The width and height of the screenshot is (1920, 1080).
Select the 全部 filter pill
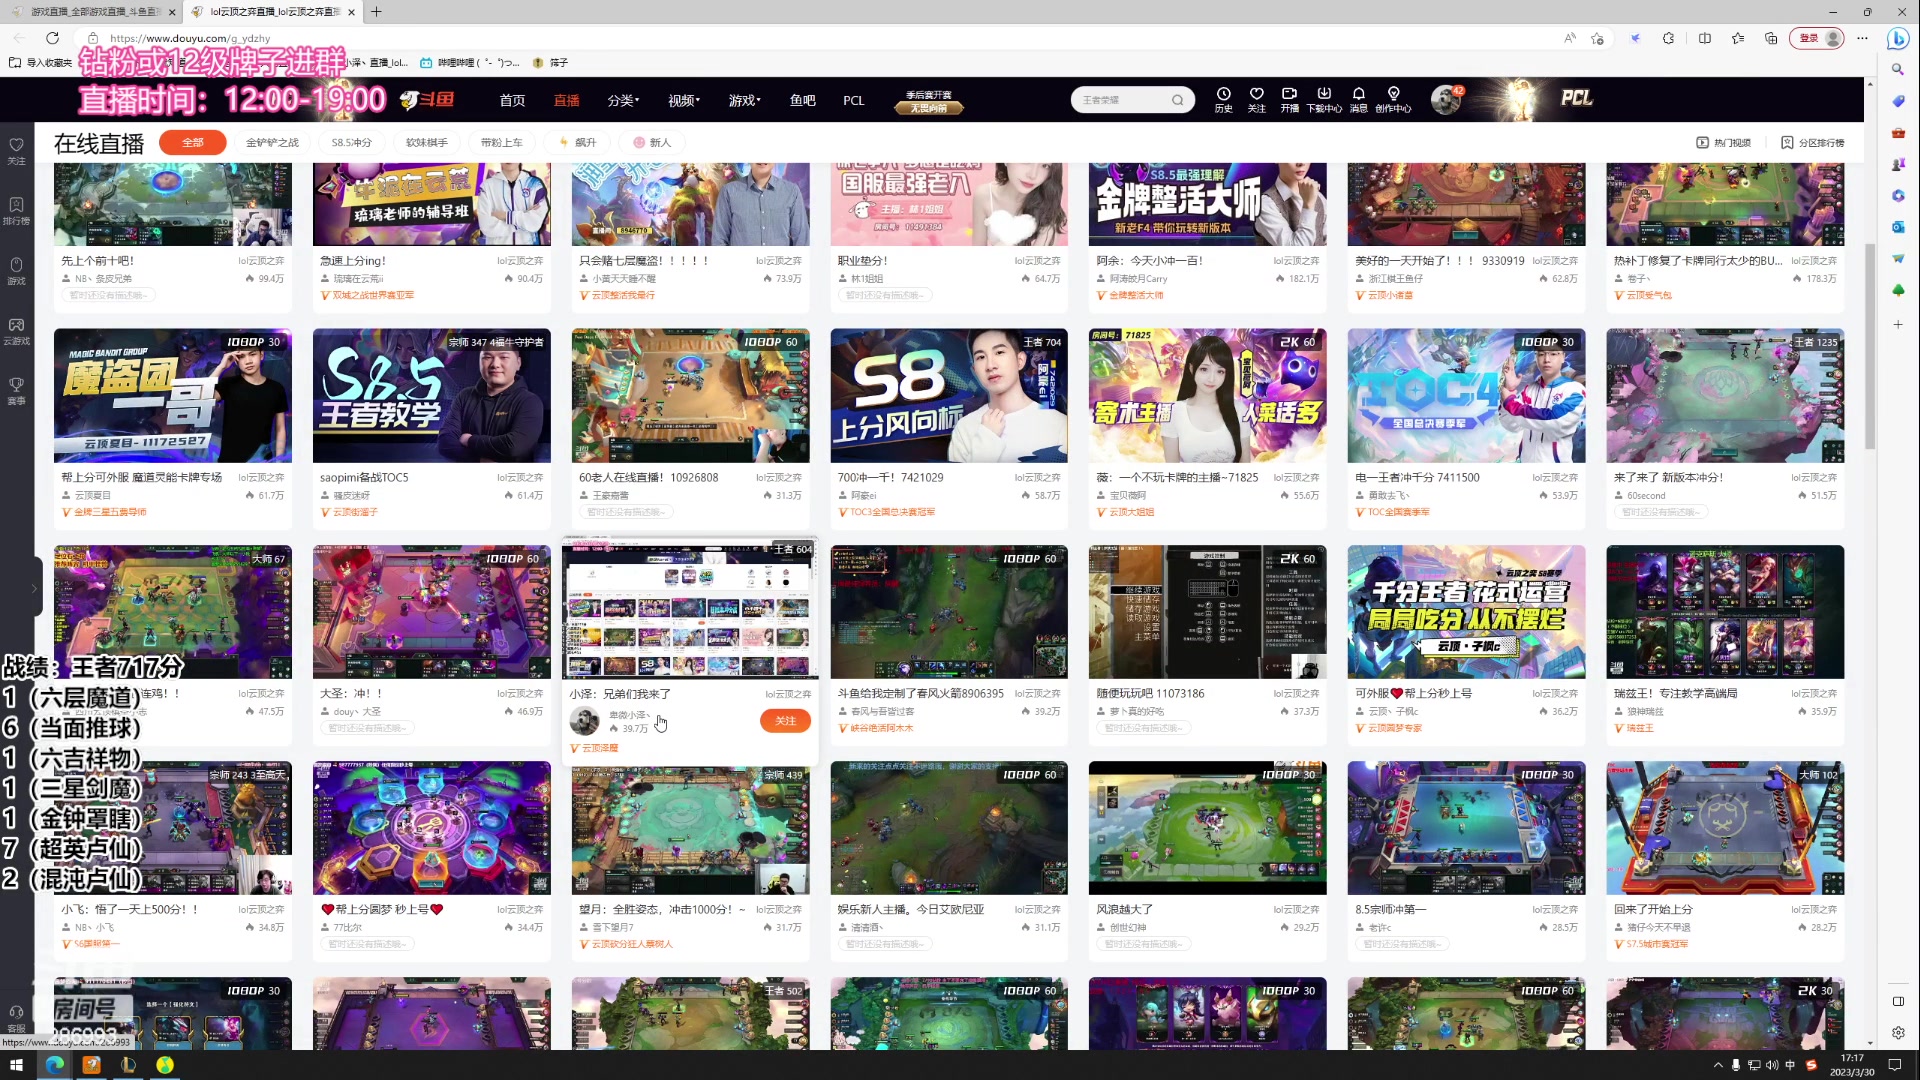click(x=192, y=143)
